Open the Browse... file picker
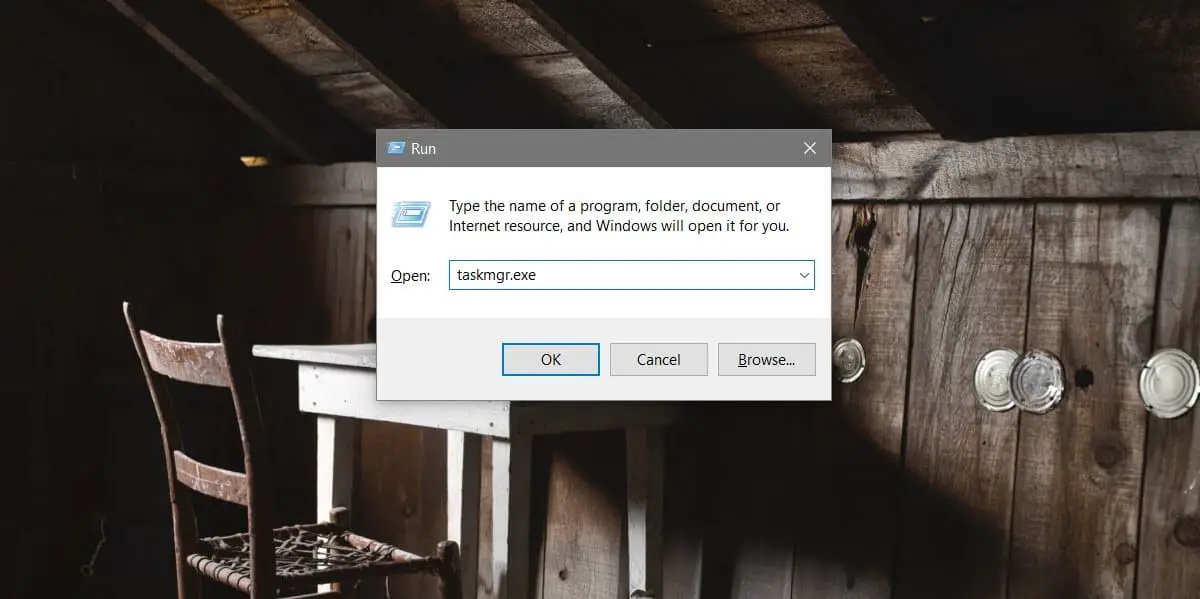 coord(767,360)
